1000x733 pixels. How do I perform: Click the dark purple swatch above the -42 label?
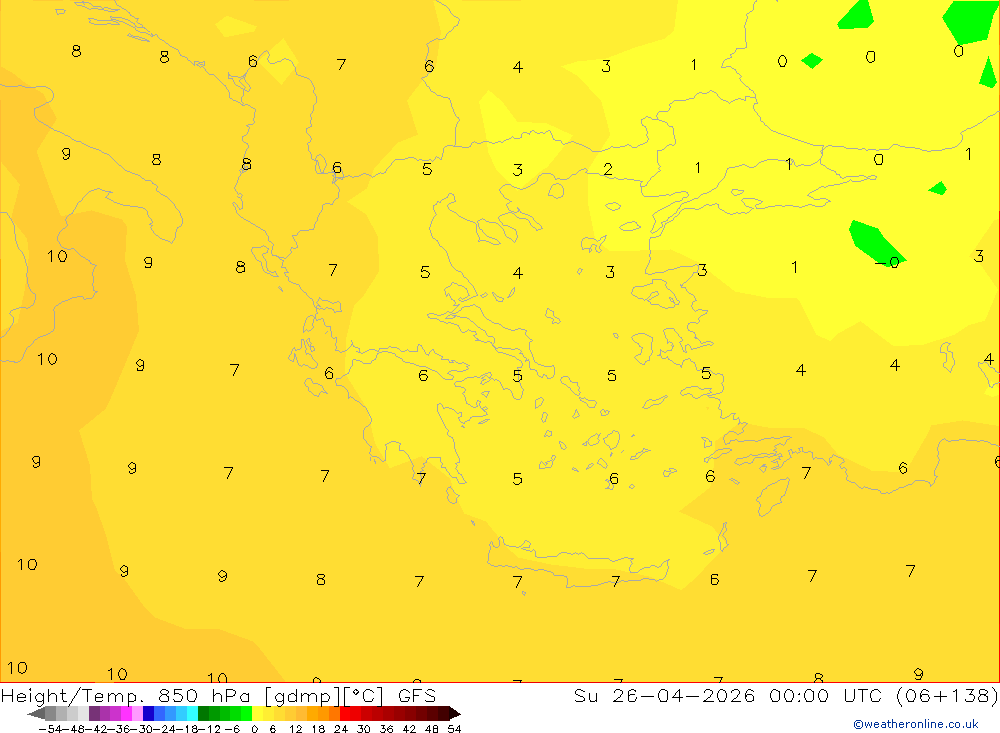(x=94, y=713)
